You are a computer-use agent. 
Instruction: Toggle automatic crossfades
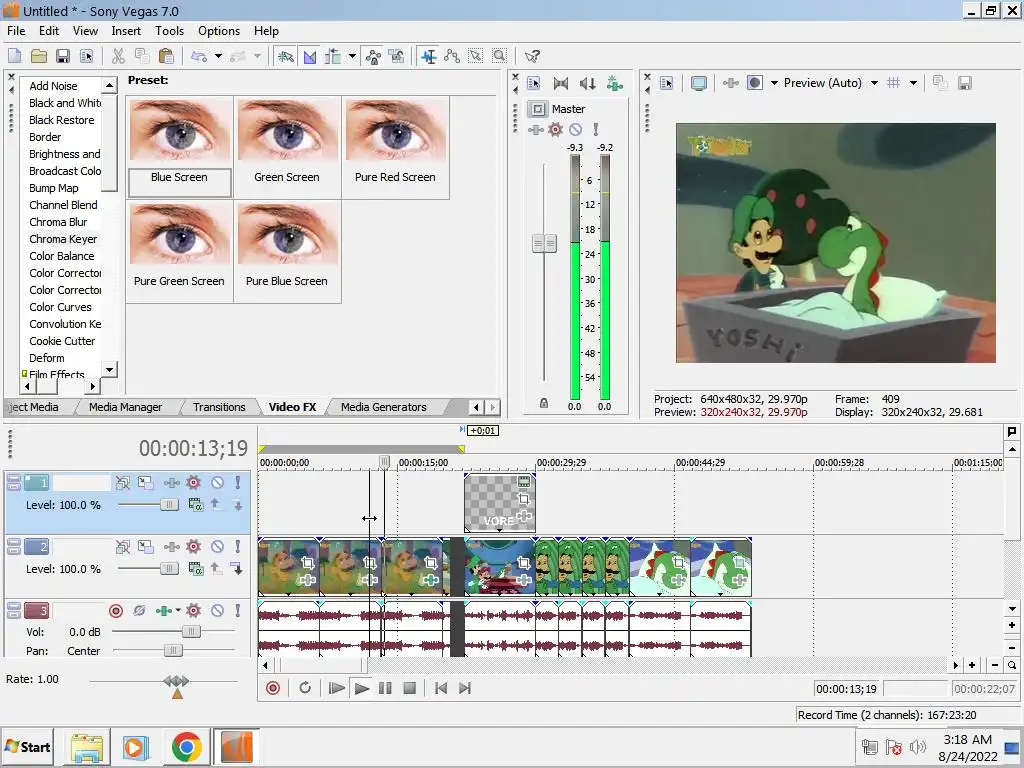310,56
